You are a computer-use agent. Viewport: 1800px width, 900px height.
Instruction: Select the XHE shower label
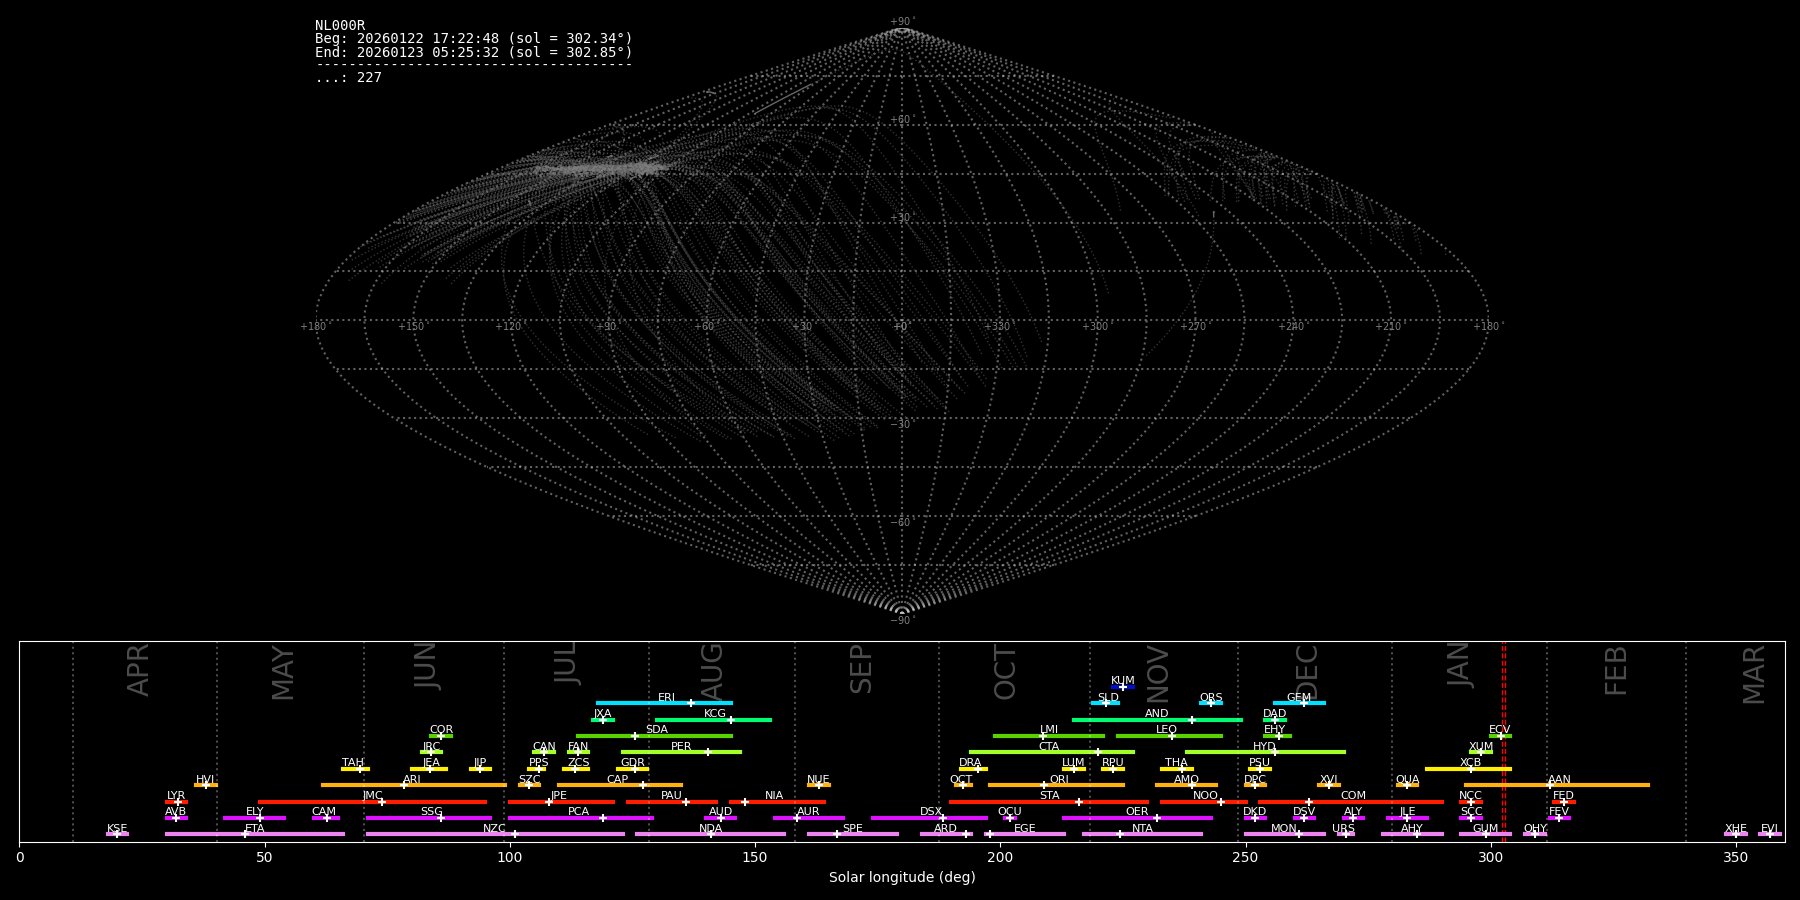tap(1735, 829)
